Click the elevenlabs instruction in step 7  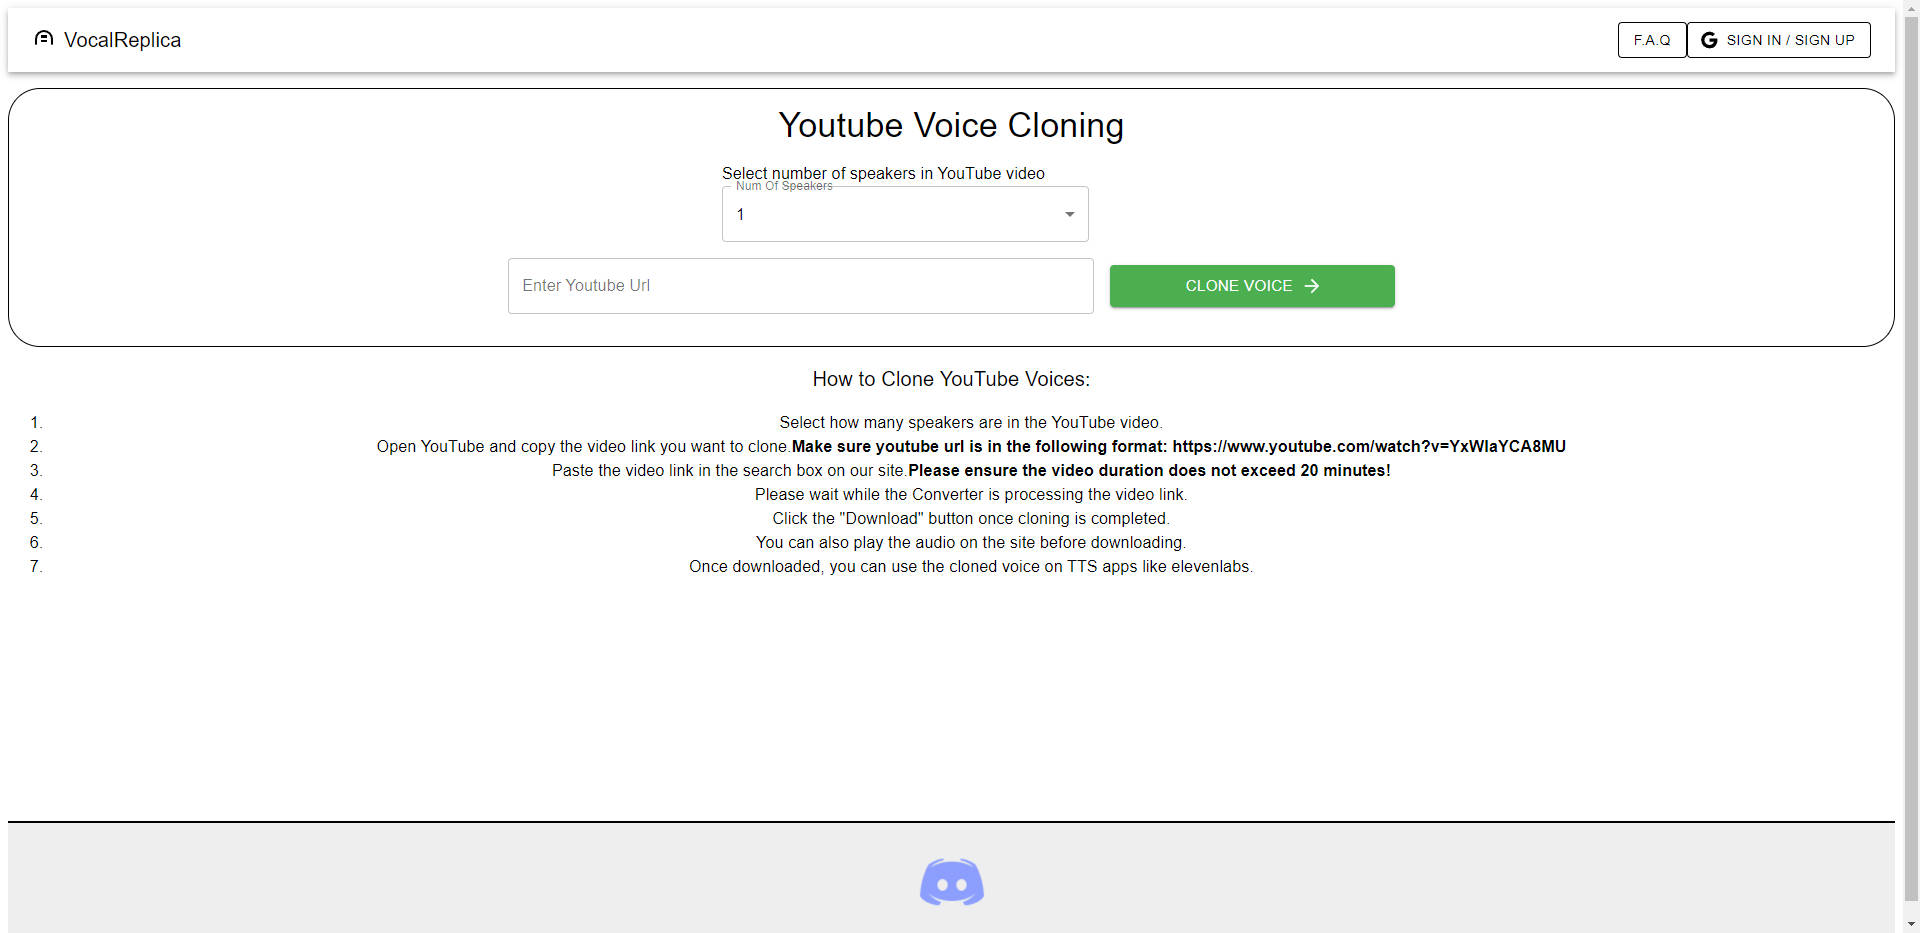point(970,567)
